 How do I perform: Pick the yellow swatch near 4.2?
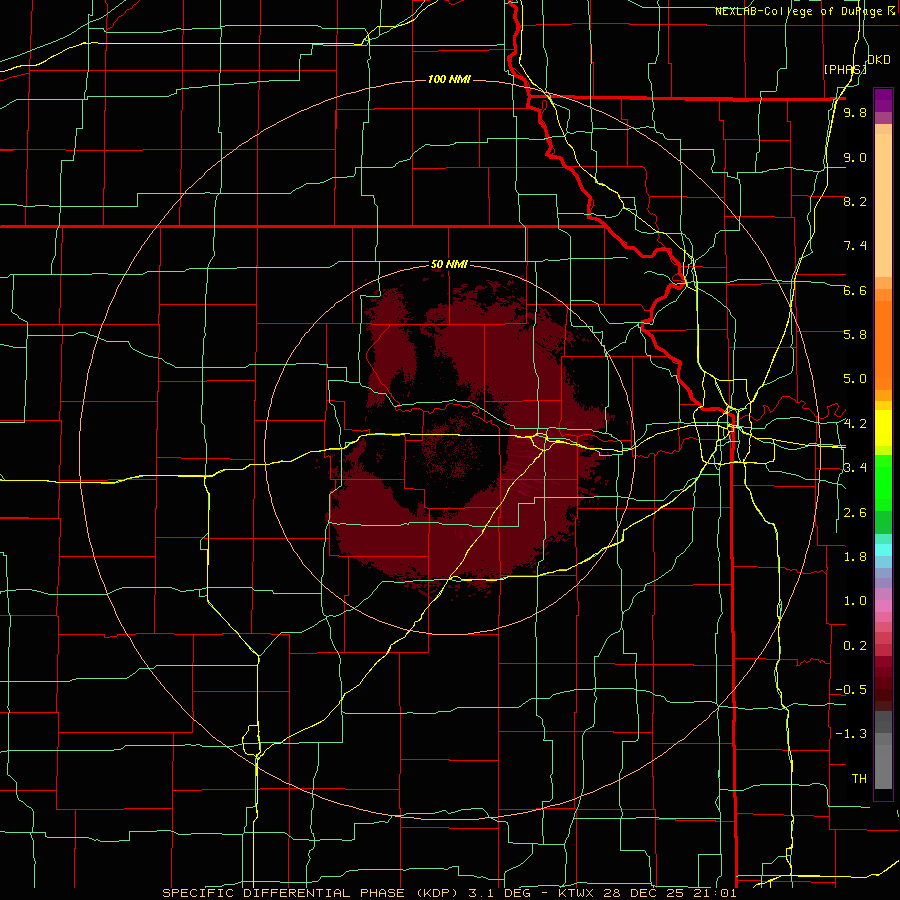pos(883,428)
